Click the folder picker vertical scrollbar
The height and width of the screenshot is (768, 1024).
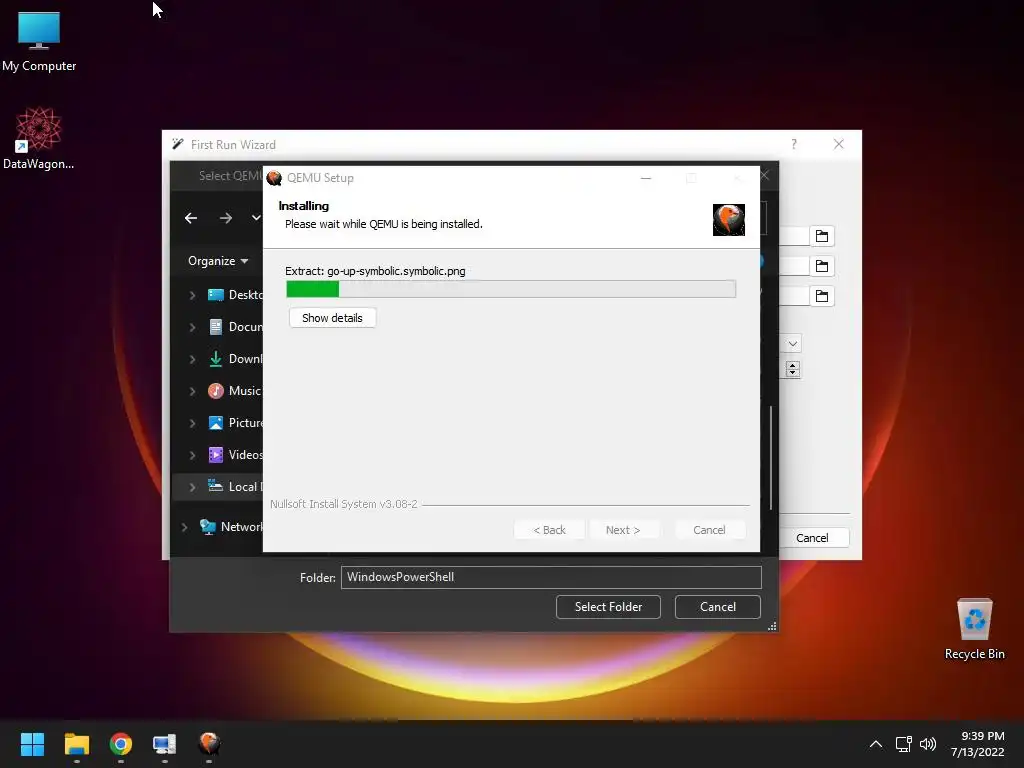coord(771,458)
